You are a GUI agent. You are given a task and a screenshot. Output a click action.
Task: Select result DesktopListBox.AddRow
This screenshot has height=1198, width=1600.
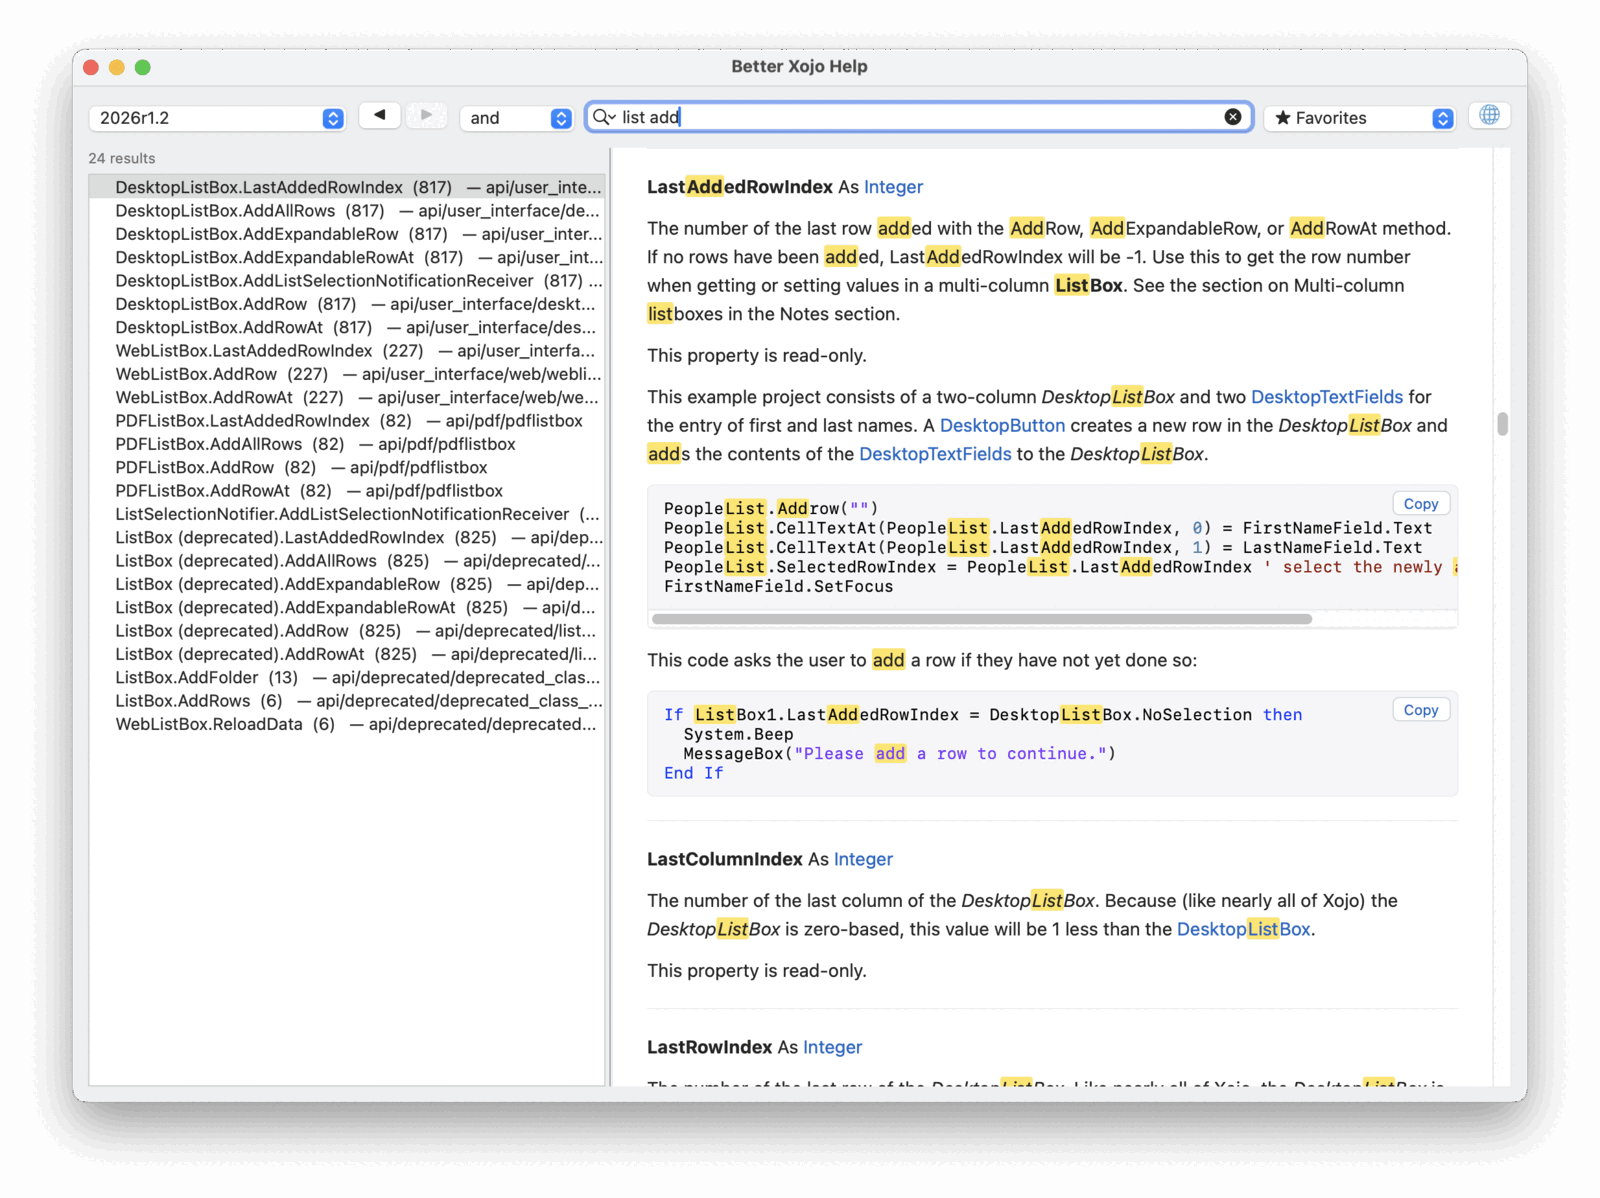(347, 304)
